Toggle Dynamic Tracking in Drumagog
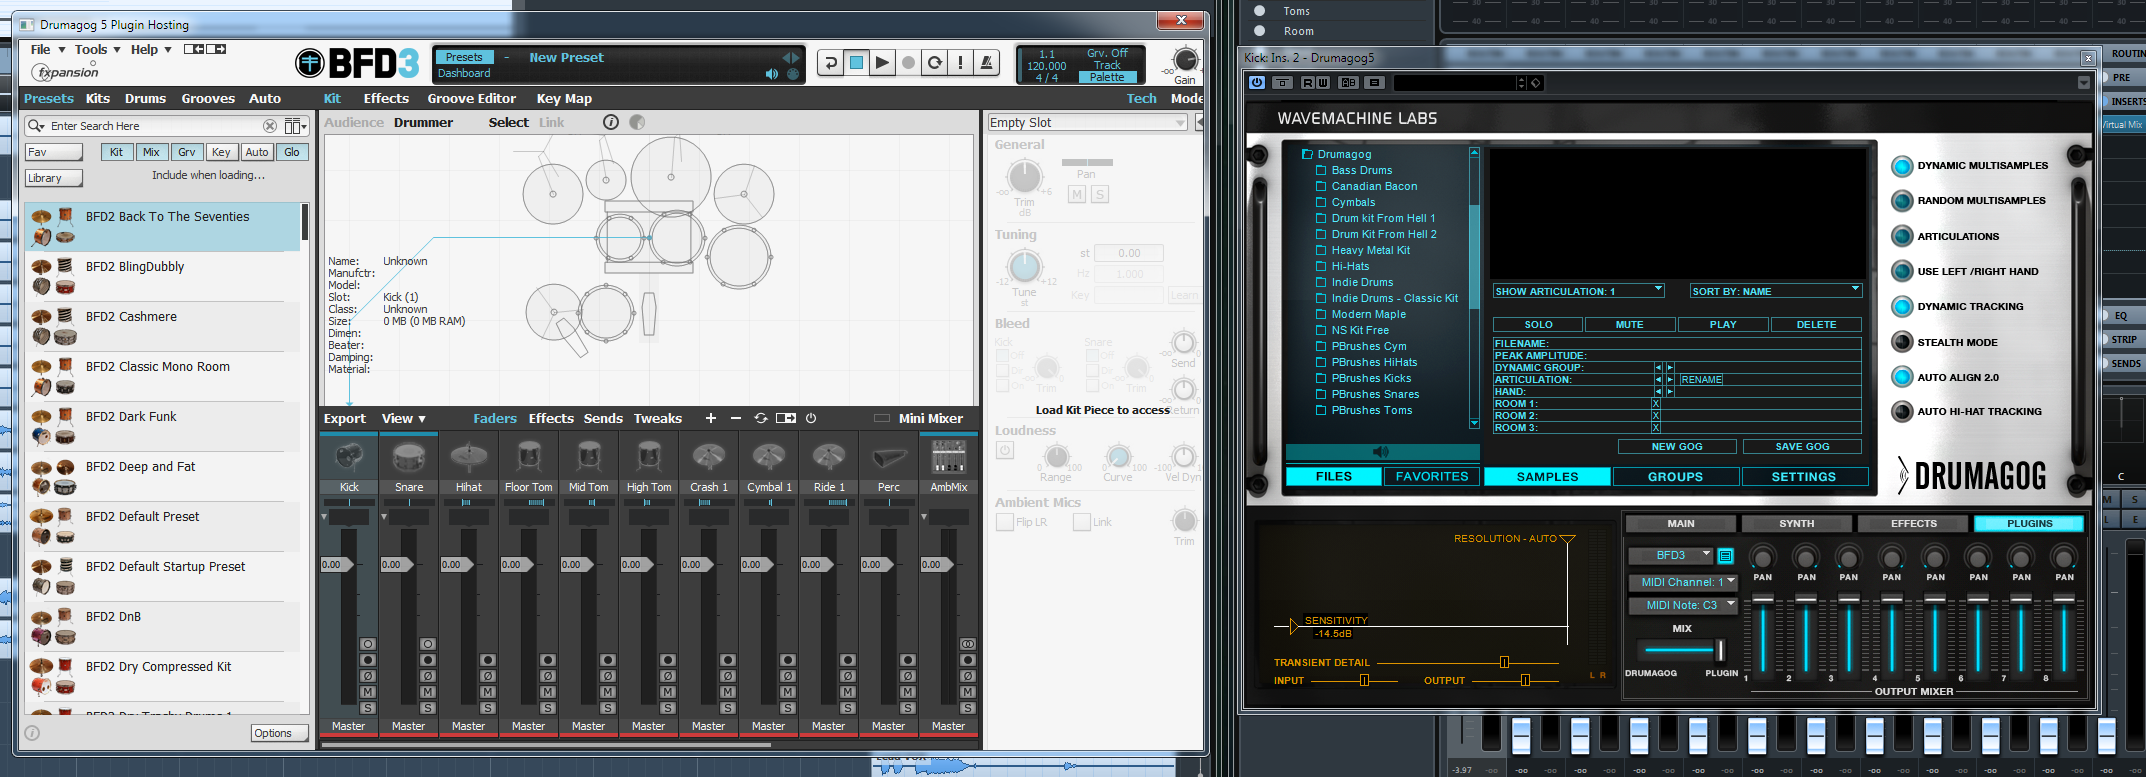 1902,307
